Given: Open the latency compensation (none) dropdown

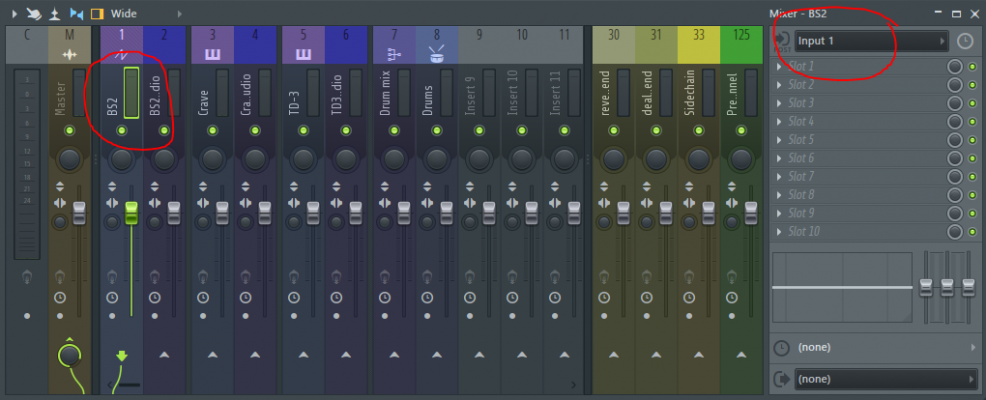Looking at the screenshot, I should (885, 347).
